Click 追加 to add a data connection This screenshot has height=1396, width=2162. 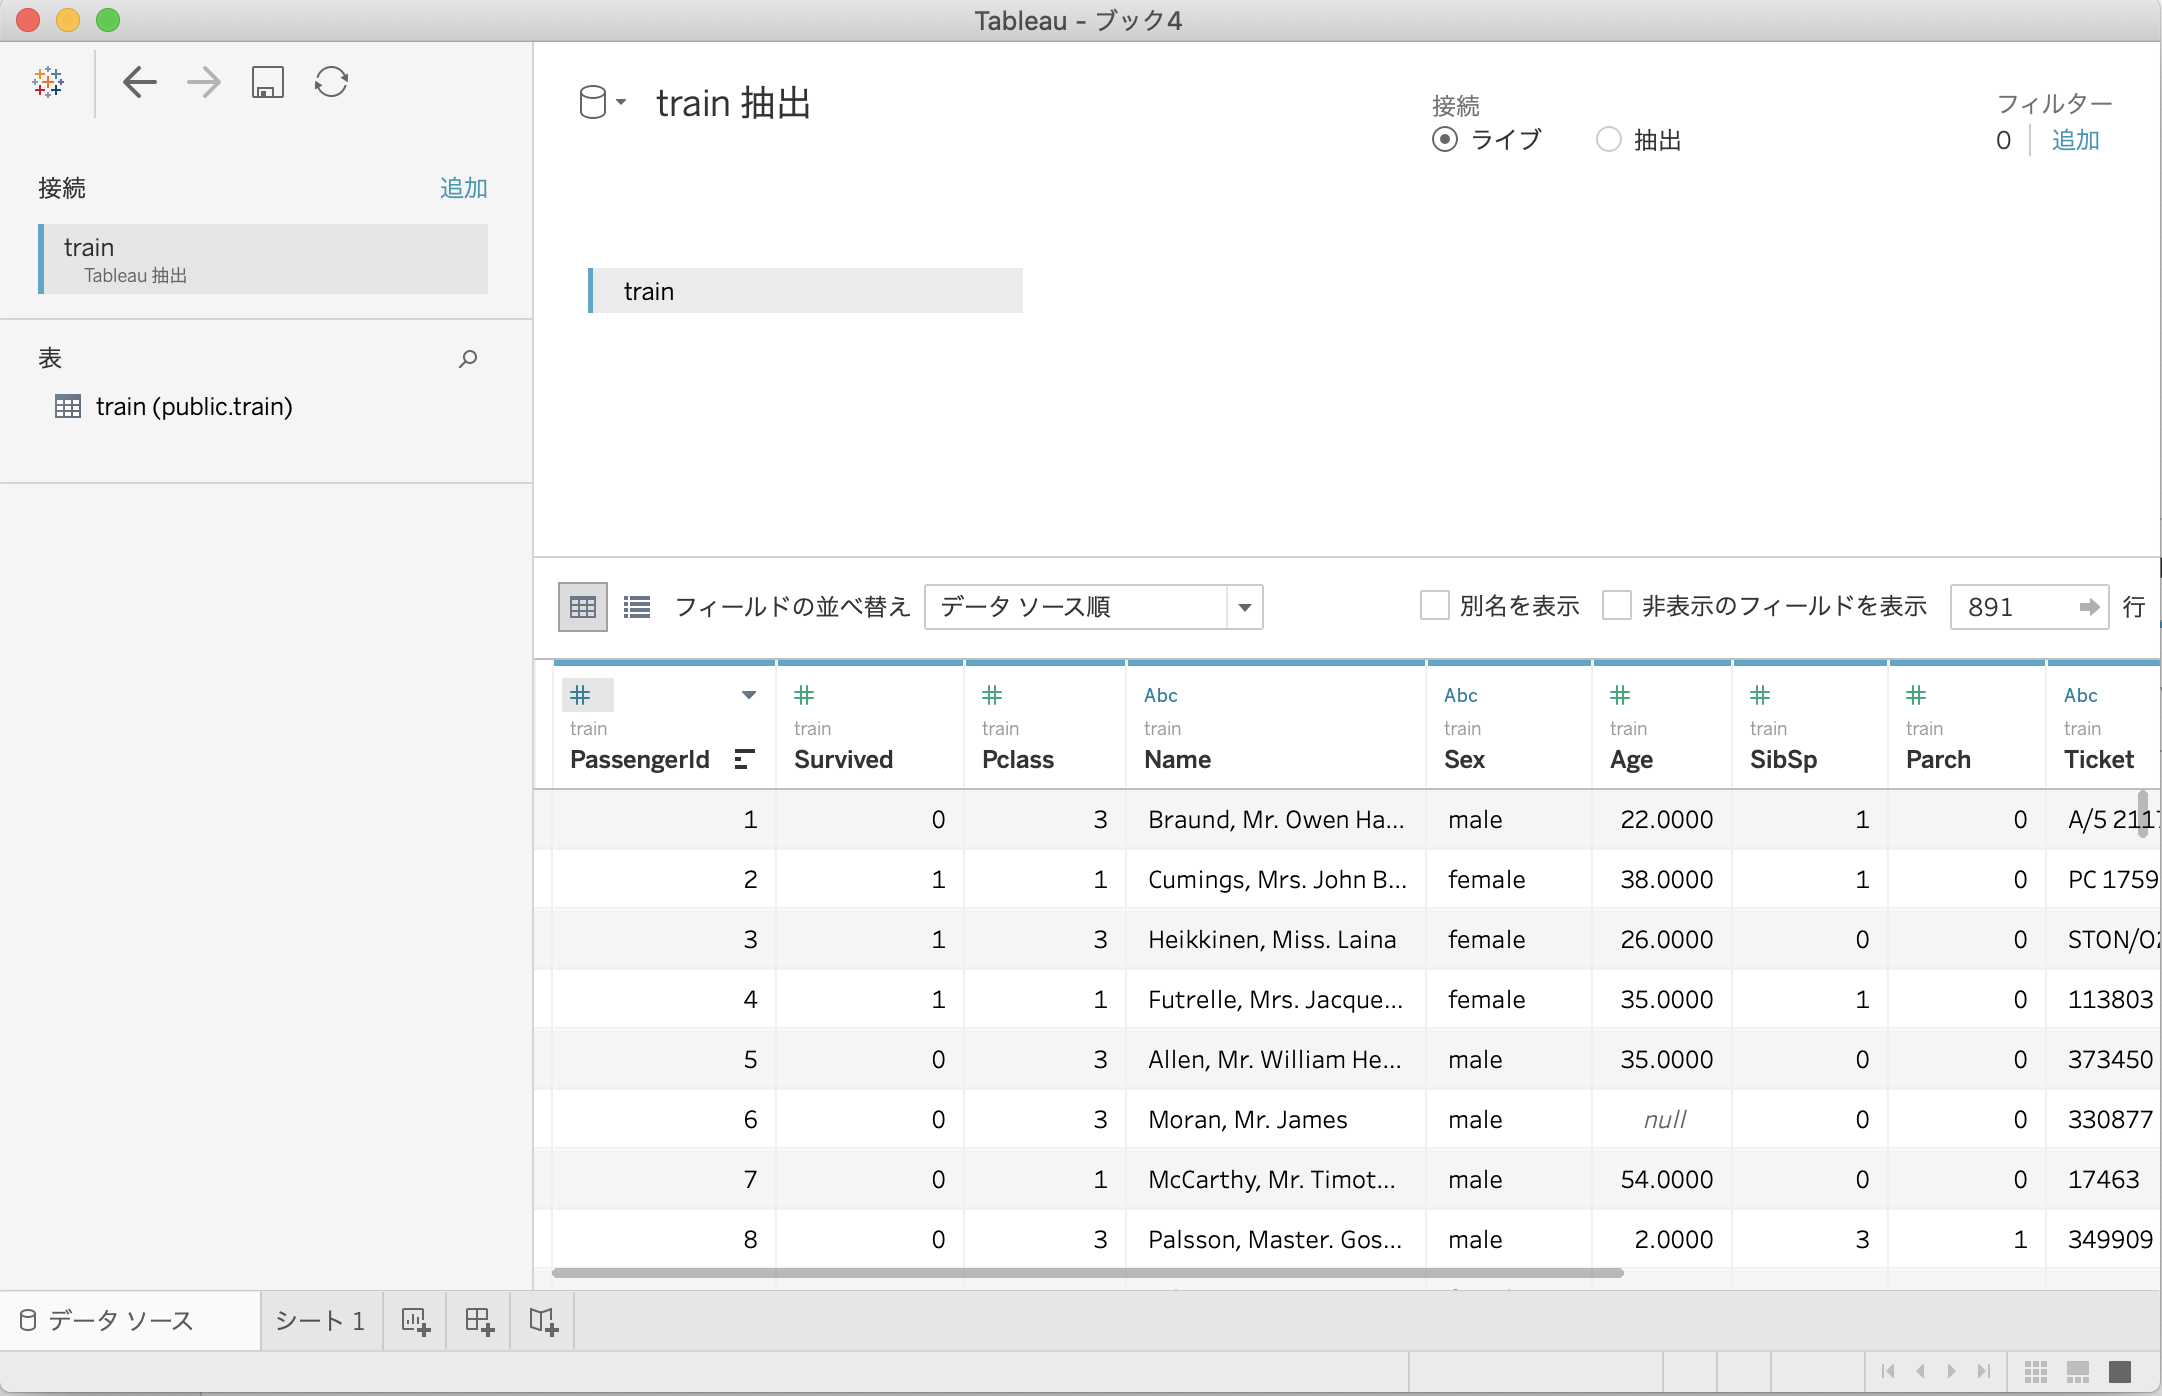463,188
